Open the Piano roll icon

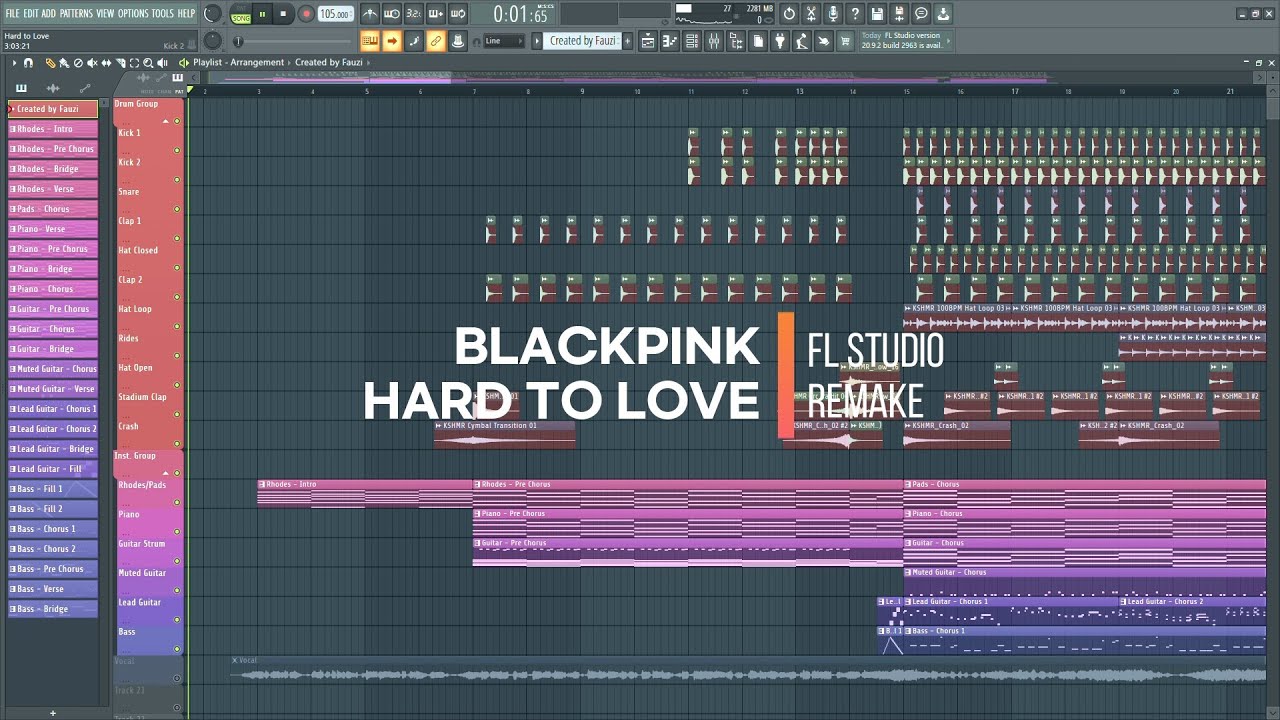(x=670, y=41)
